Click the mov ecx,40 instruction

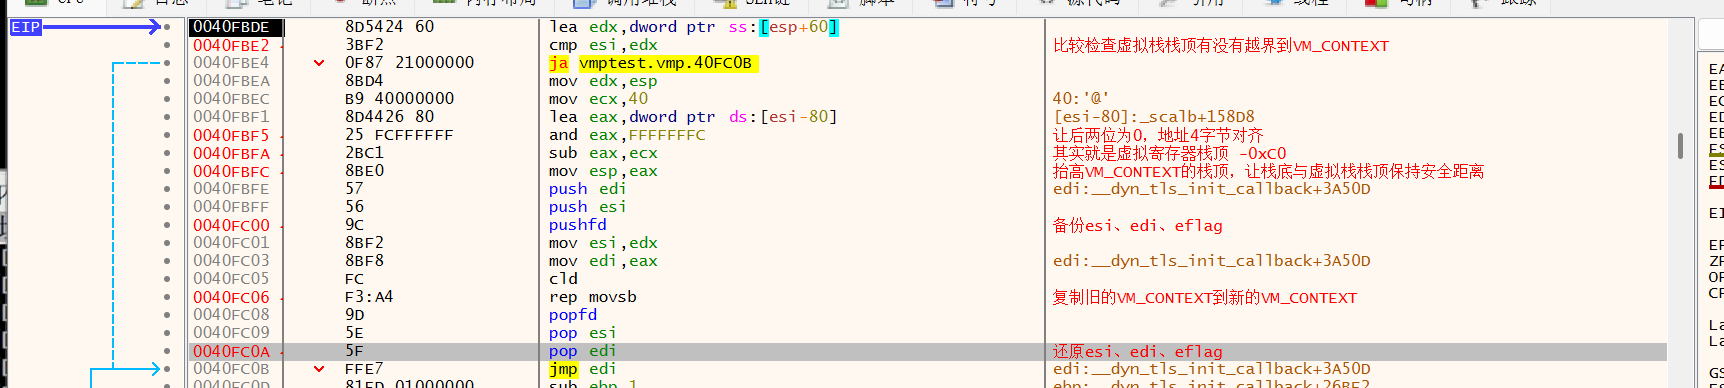(x=598, y=99)
